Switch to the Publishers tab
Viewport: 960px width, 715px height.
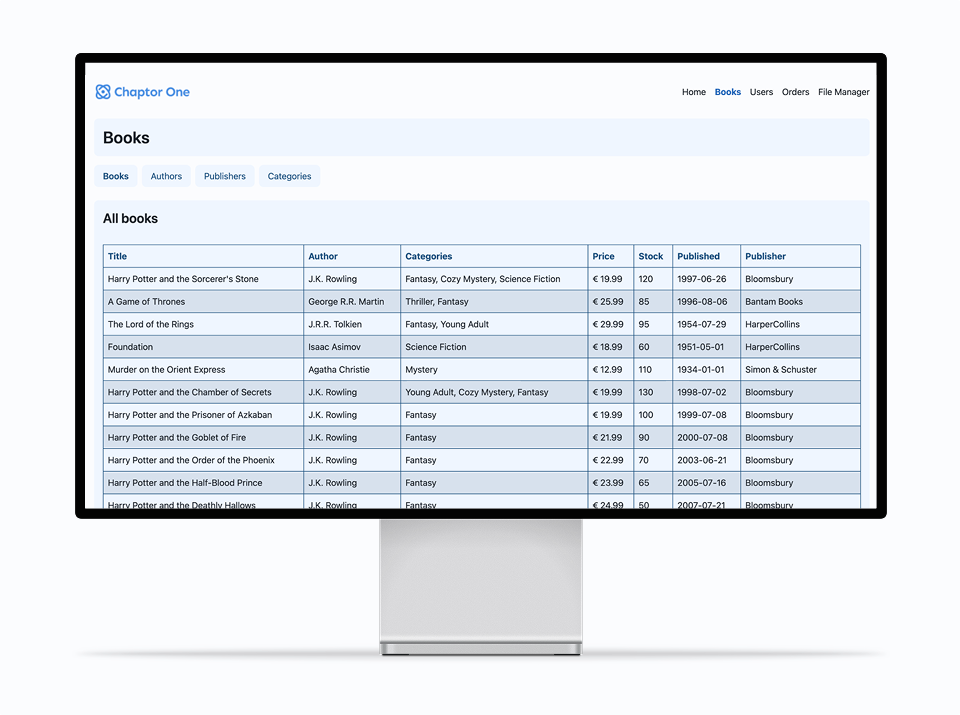click(x=224, y=176)
